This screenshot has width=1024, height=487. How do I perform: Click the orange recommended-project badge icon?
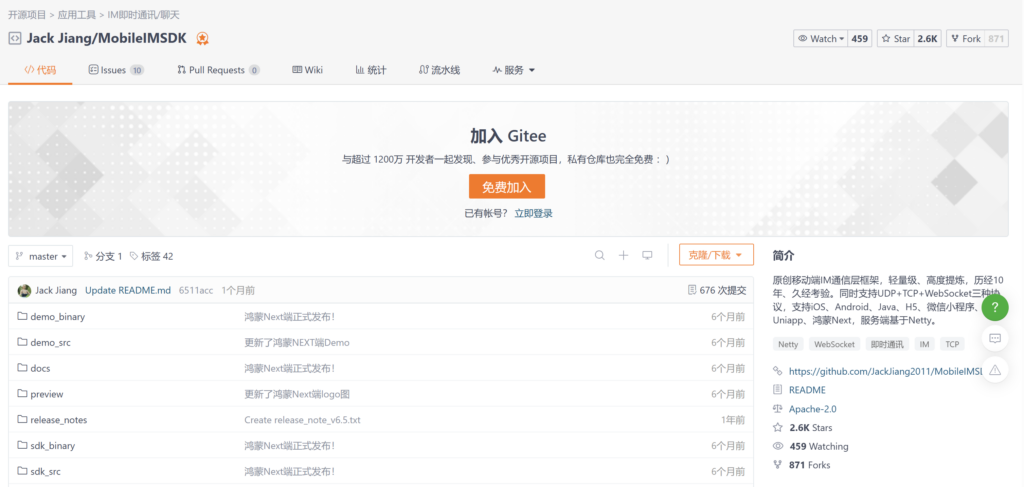[203, 39]
